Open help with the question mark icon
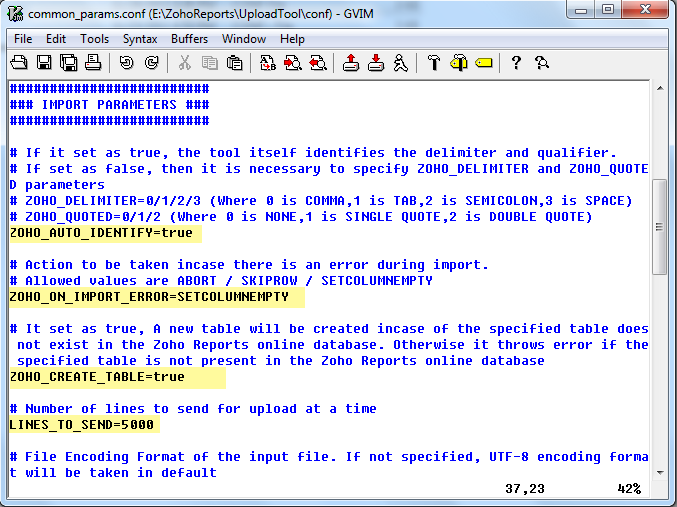Screen dimensions: 677x507 click(x=516, y=63)
